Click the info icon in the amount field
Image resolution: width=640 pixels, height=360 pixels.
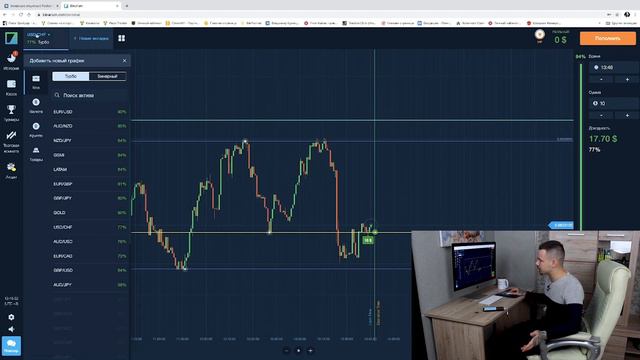(595, 103)
